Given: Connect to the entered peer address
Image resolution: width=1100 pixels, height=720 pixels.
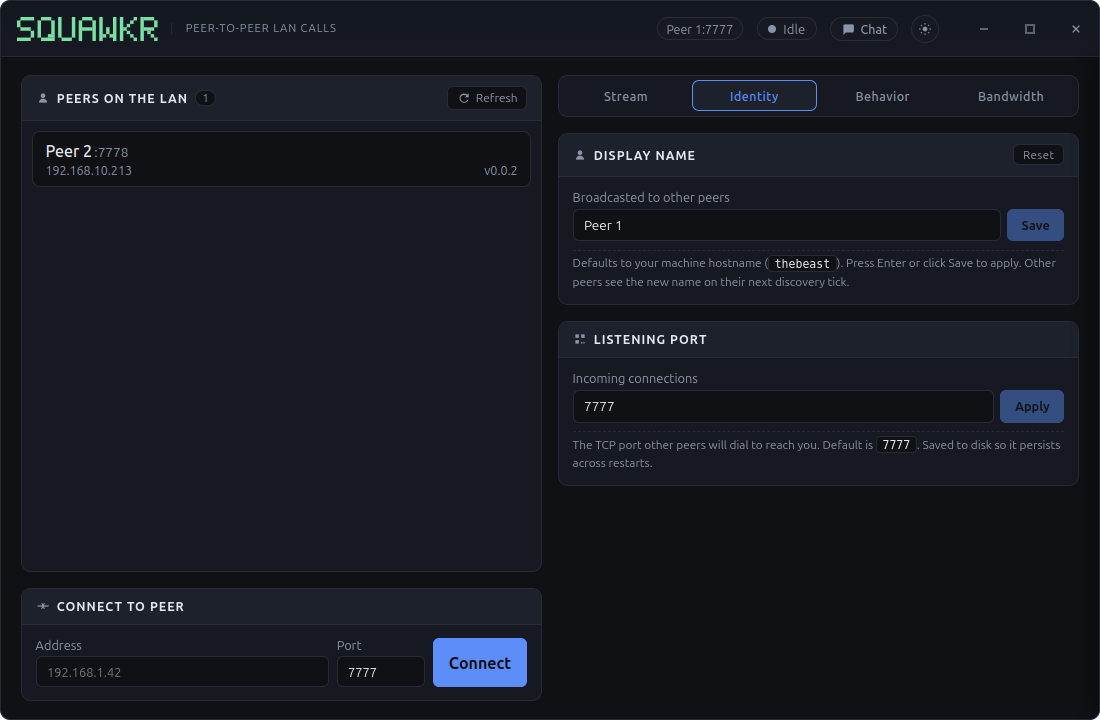Looking at the screenshot, I should coord(480,662).
